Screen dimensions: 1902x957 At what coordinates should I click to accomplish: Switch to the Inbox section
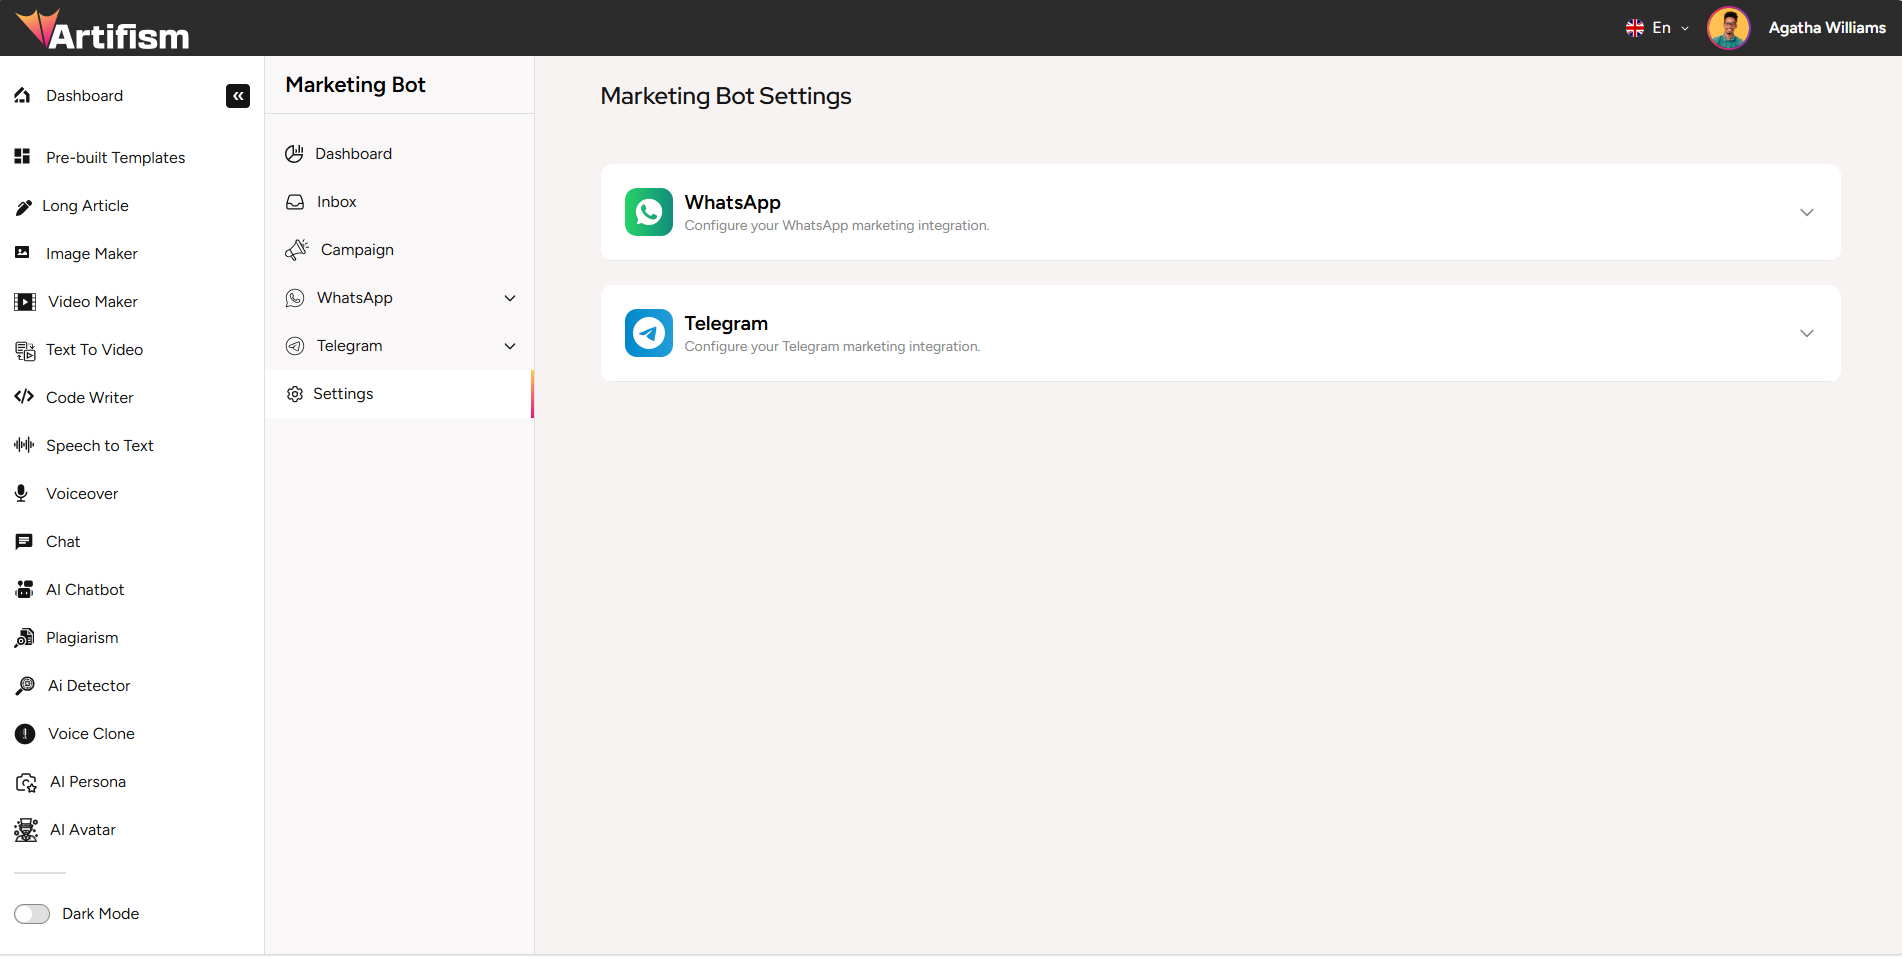point(335,201)
